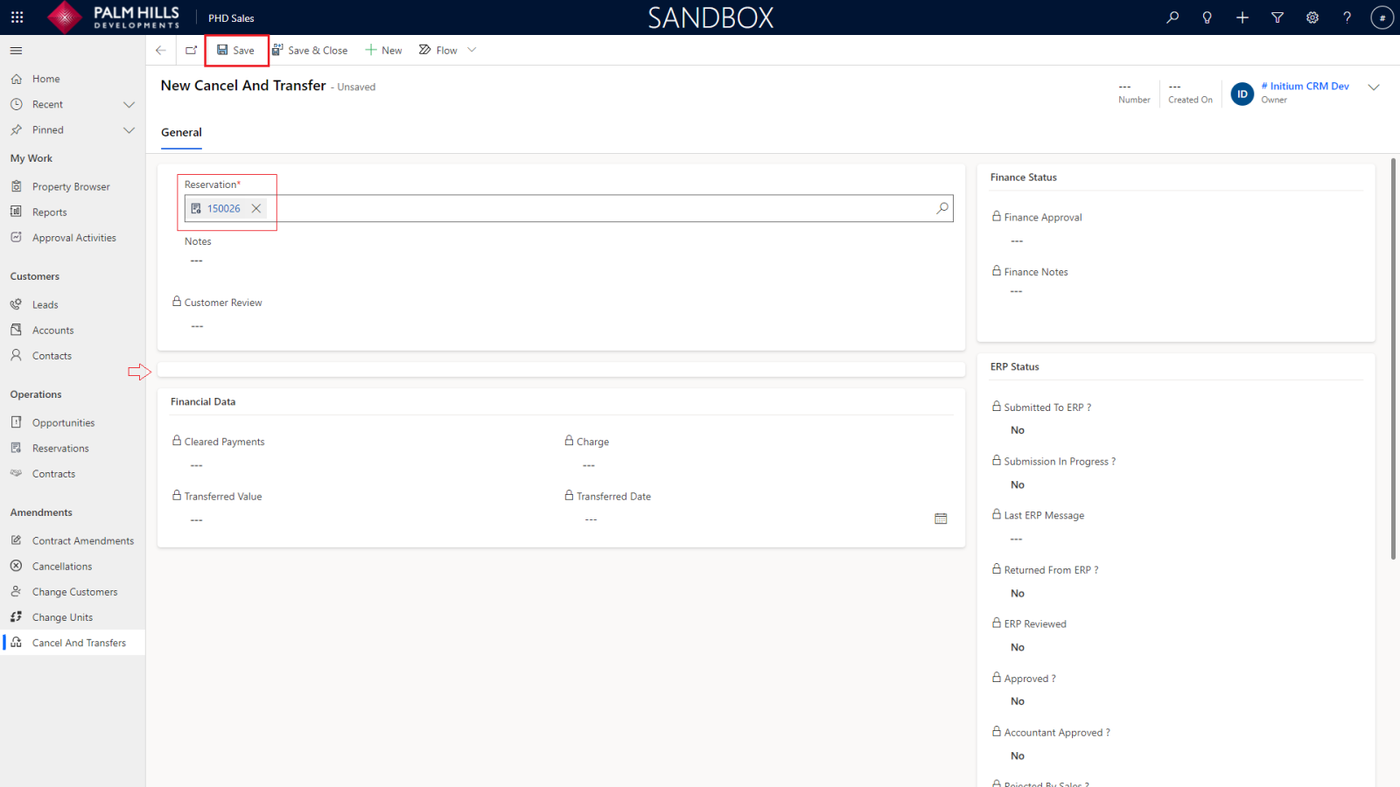Click the plus quick create icon

click(x=1242, y=17)
